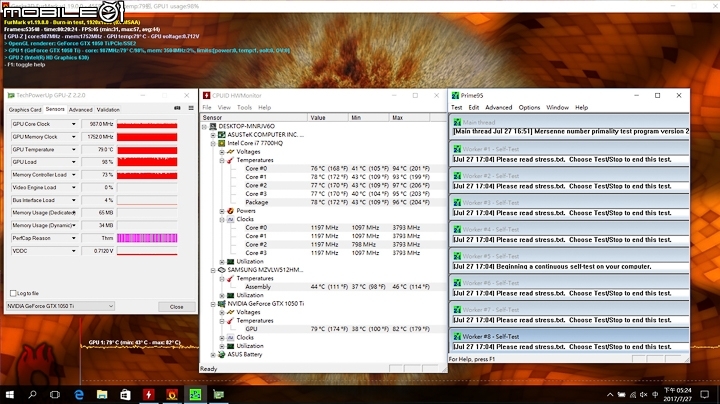Click the GPU-Z Close button
Viewport: 720px width, 404px height.
[176, 307]
